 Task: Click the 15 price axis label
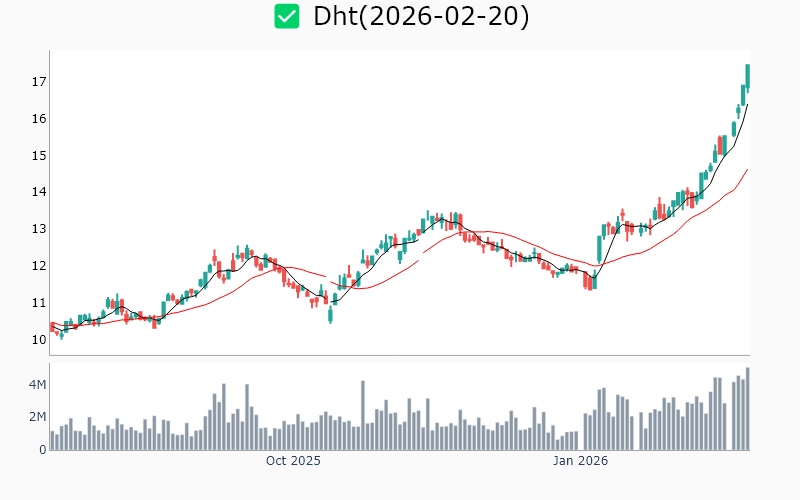(38, 156)
